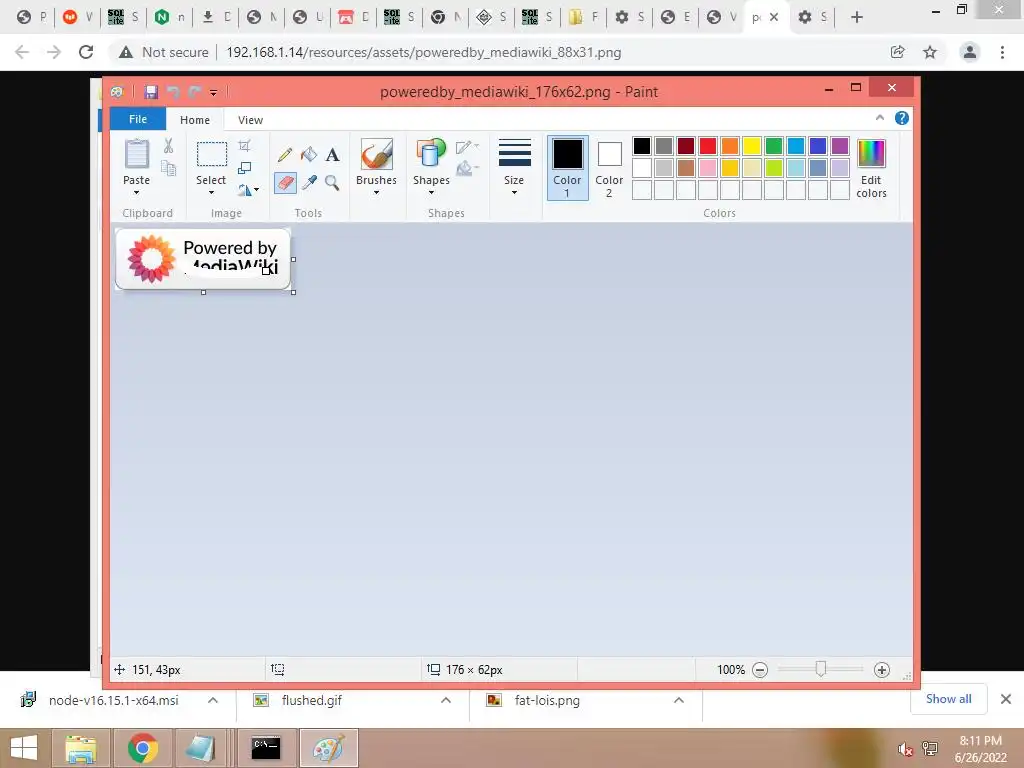Viewport: 1024px width, 768px height.
Task: Open Windows Start button
Action: [x=24, y=748]
